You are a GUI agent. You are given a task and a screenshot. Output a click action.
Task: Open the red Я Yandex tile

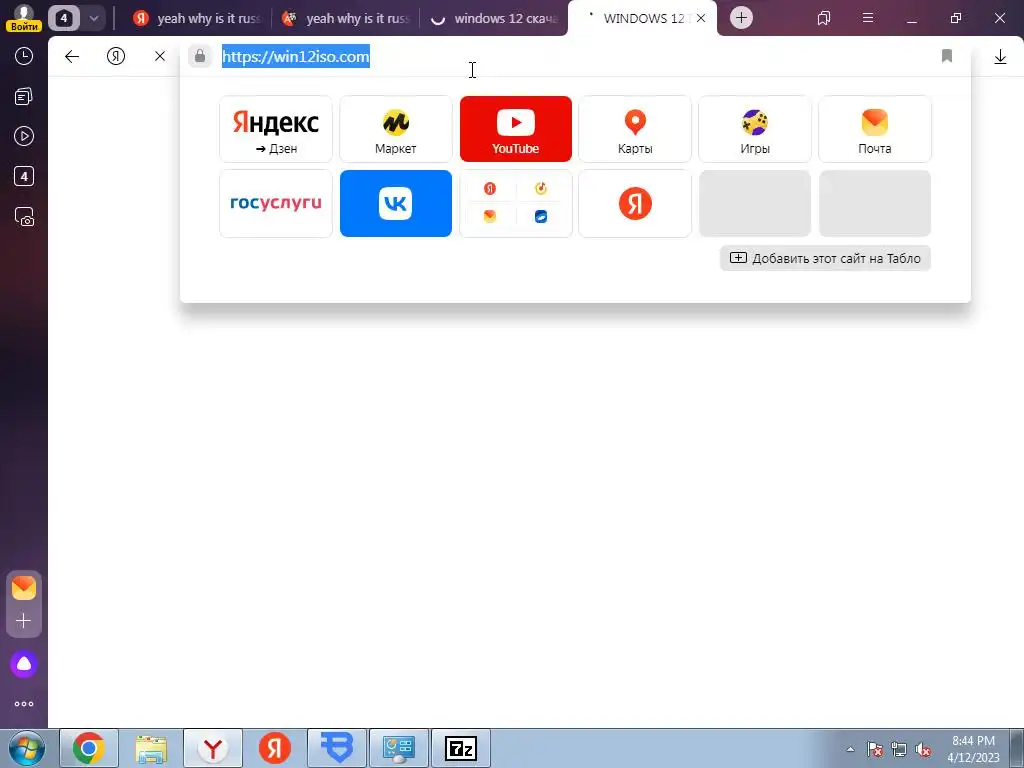click(635, 203)
